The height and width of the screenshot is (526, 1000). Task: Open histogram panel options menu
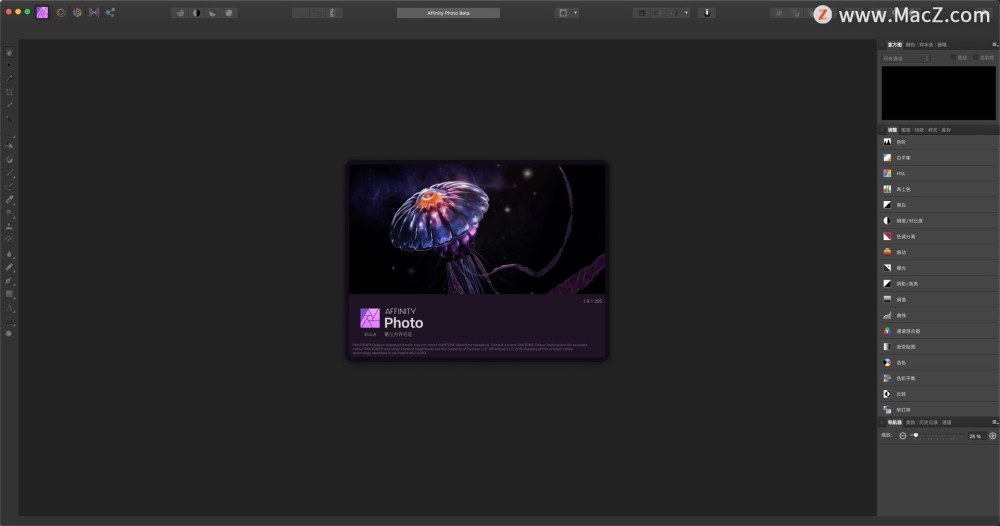[994, 45]
